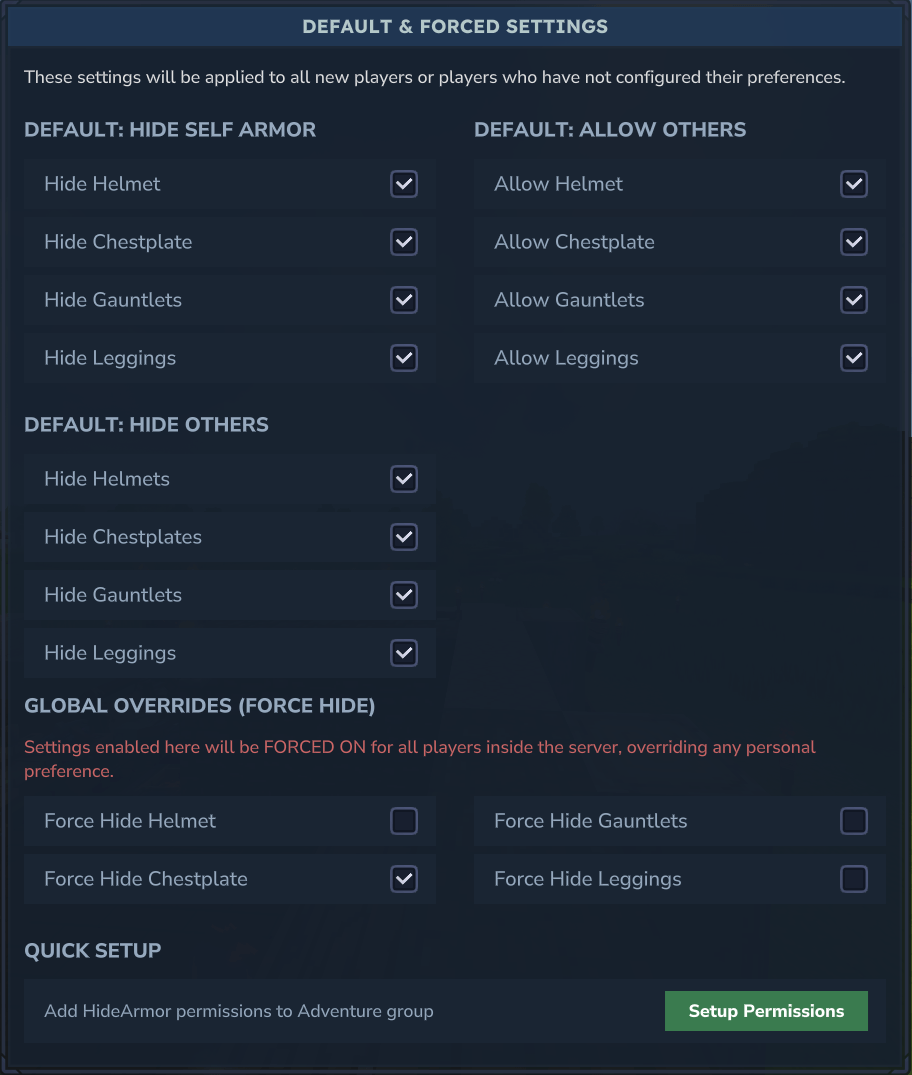Uncheck Hide Leggings under Hide Others
912x1075 pixels.
coord(404,653)
